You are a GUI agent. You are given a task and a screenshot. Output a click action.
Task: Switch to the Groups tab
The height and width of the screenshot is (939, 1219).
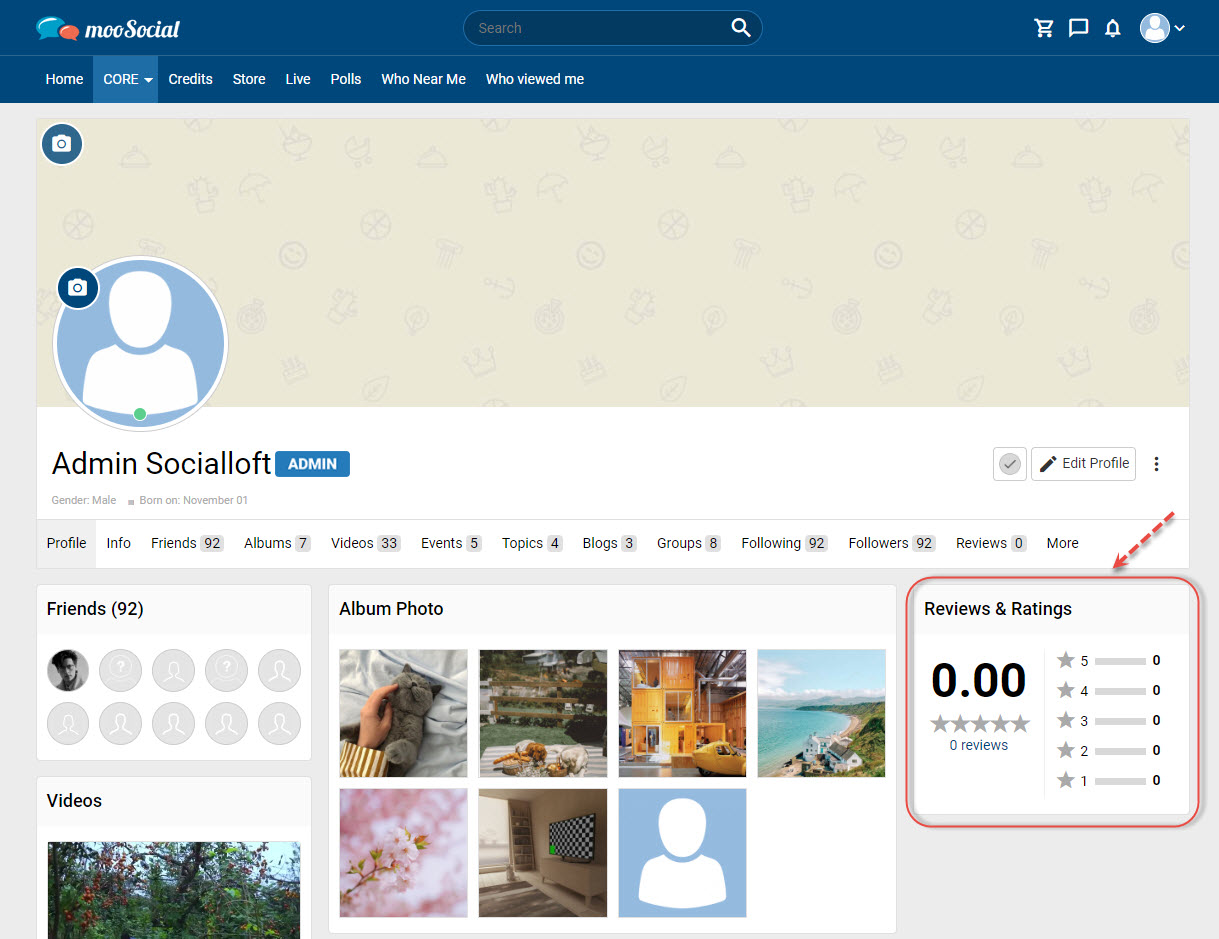point(689,544)
